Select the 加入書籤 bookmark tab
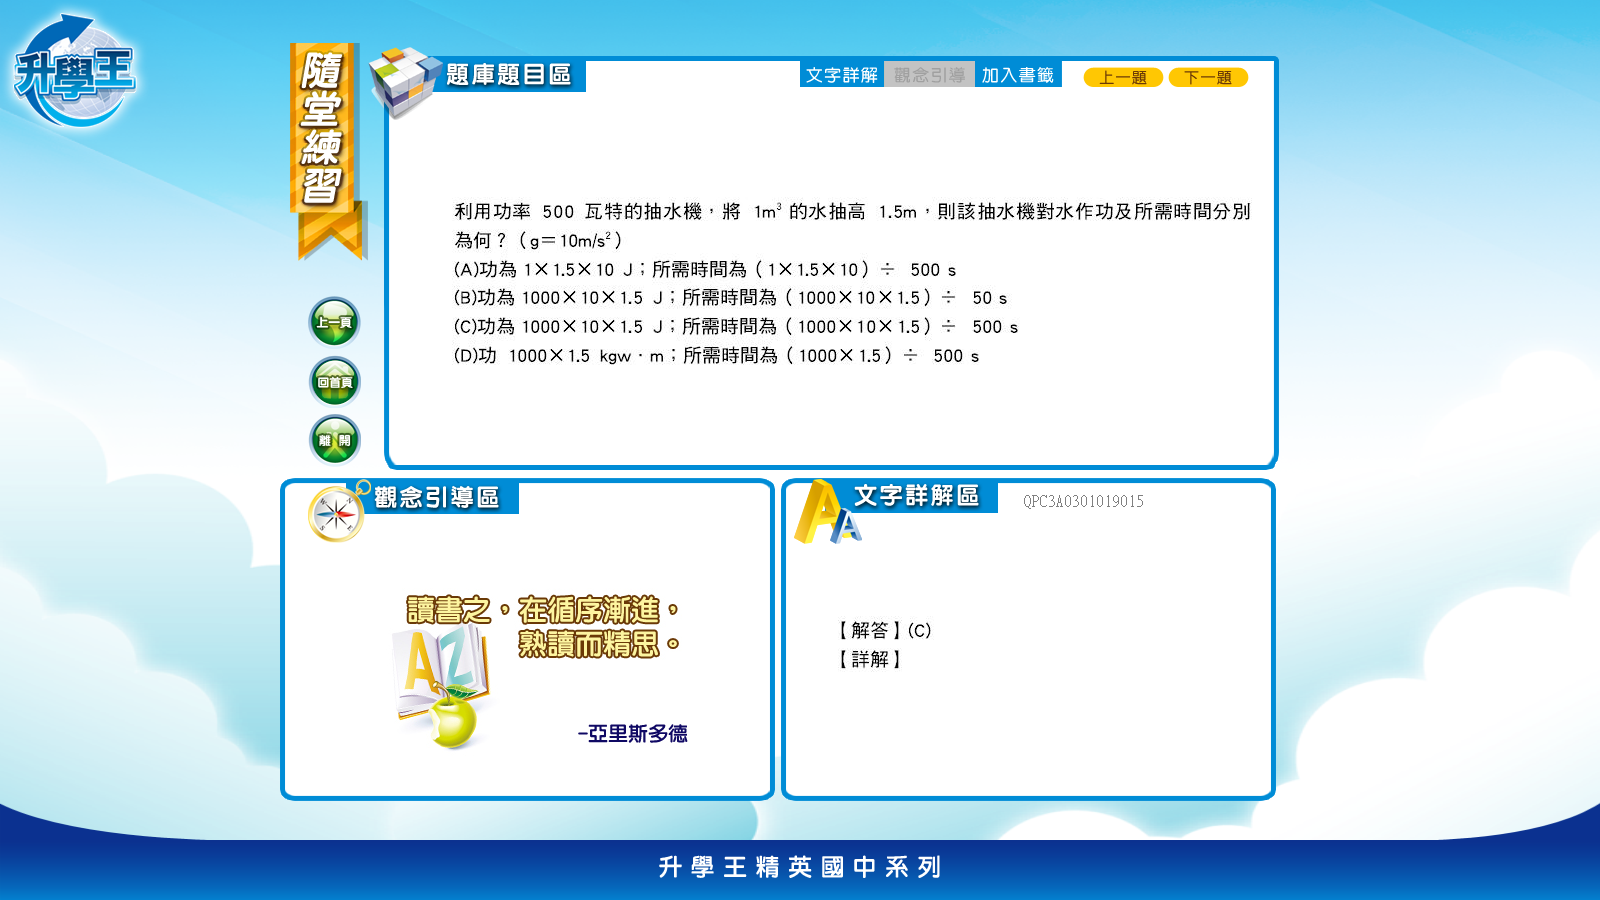This screenshot has width=1600, height=900. tap(1017, 75)
